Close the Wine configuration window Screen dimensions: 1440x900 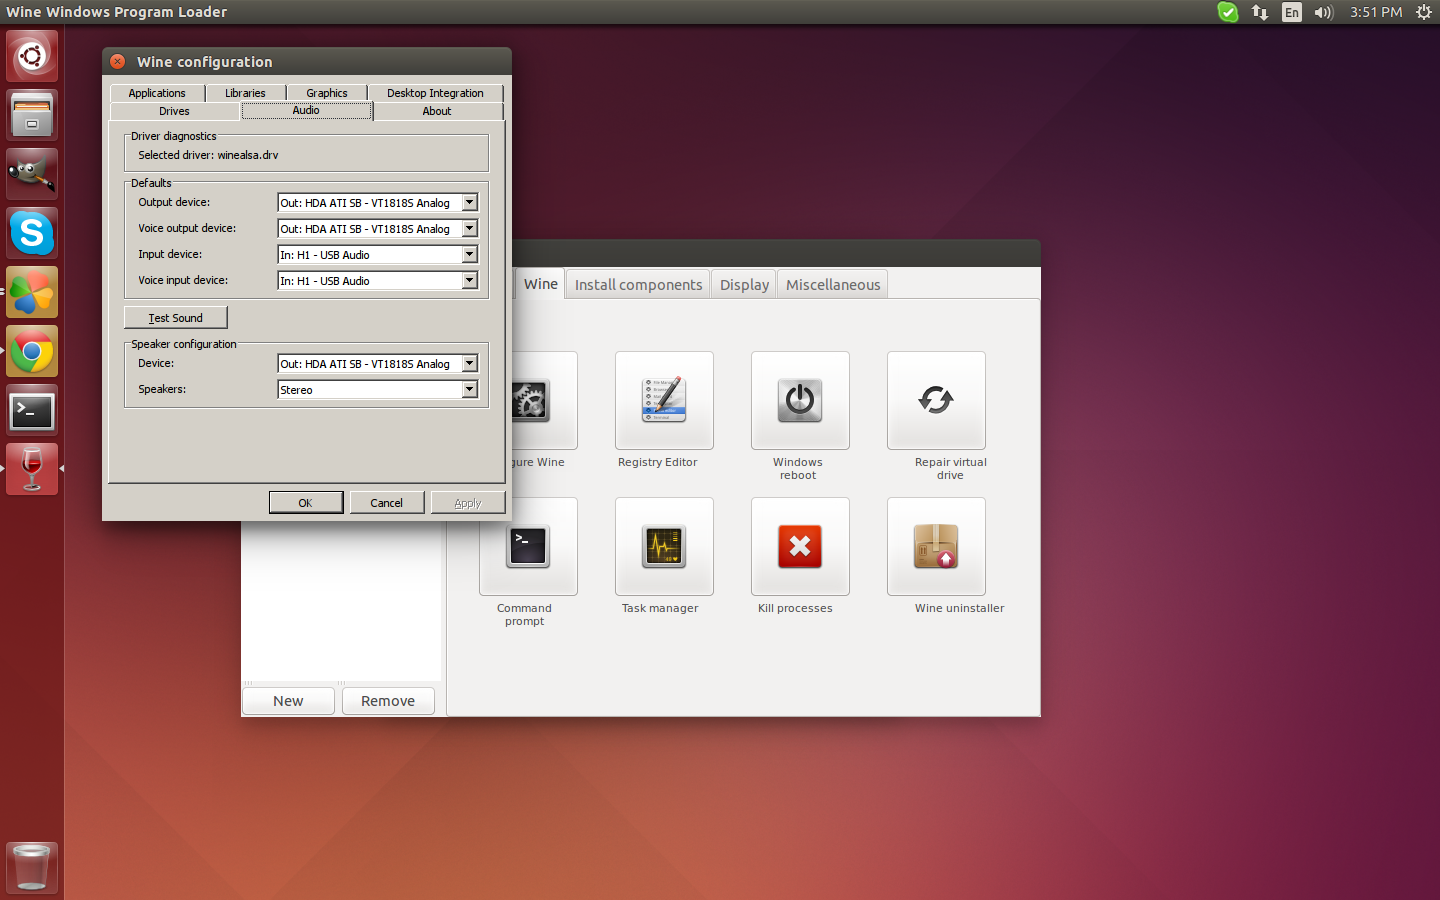coord(117,62)
